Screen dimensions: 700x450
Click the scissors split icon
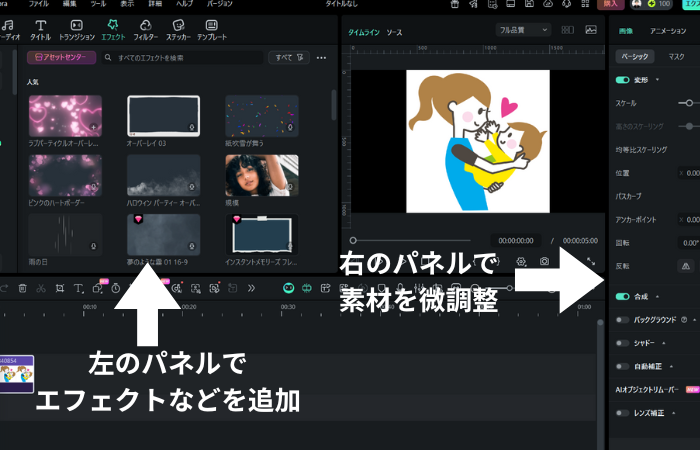41,288
